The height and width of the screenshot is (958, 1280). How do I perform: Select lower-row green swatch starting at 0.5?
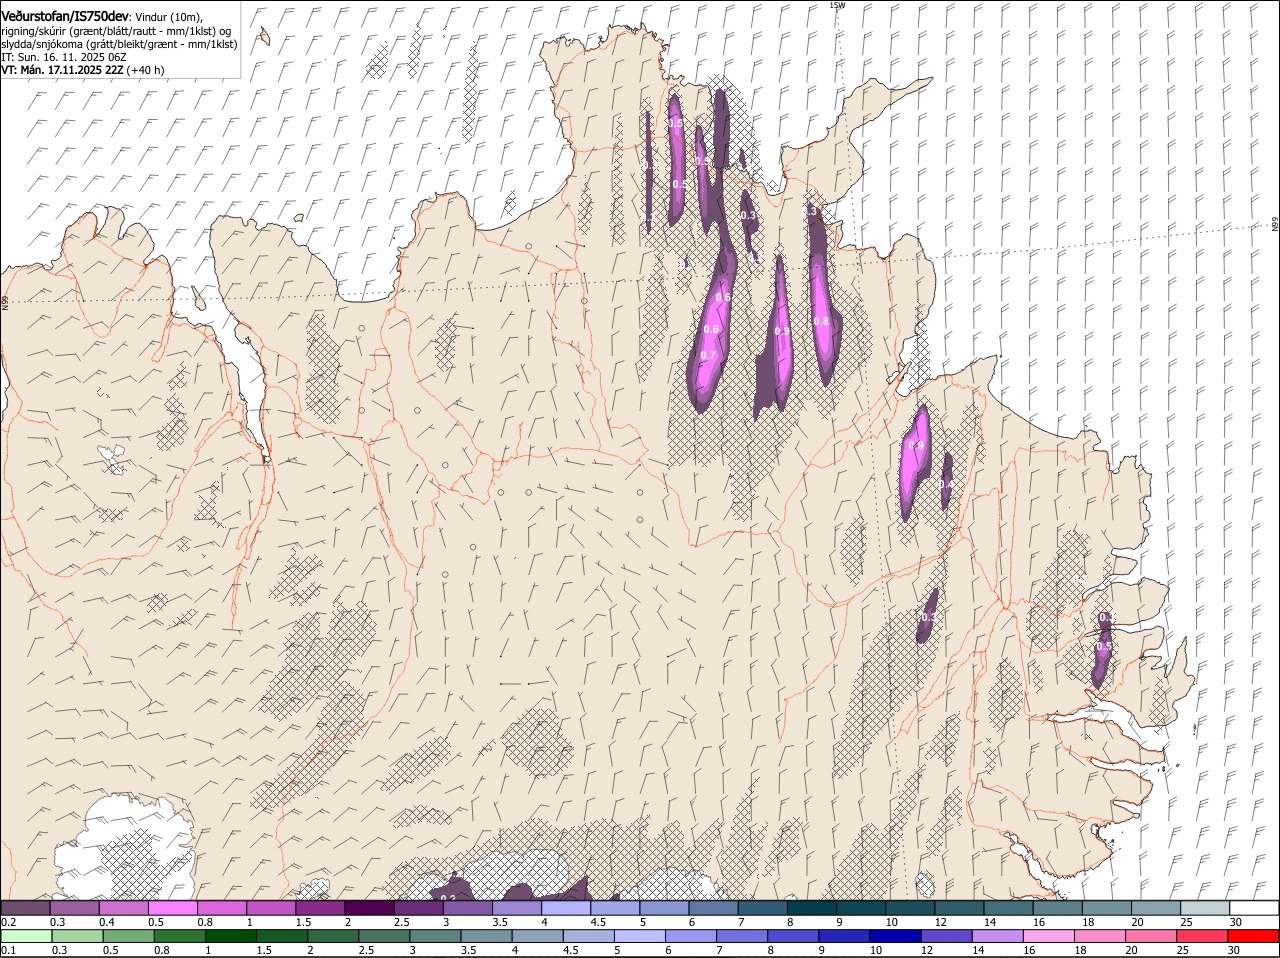coord(129,937)
